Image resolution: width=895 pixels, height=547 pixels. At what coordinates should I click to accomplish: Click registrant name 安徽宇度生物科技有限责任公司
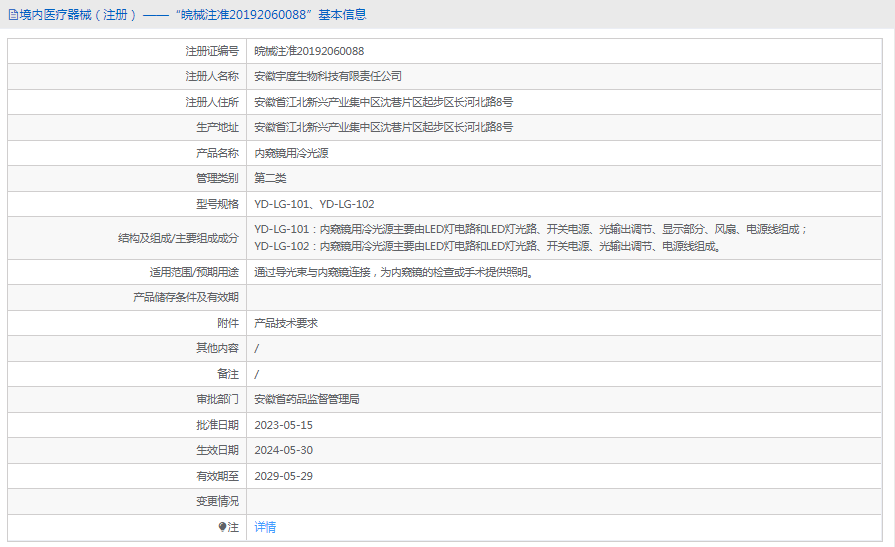click(x=328, y=76)
